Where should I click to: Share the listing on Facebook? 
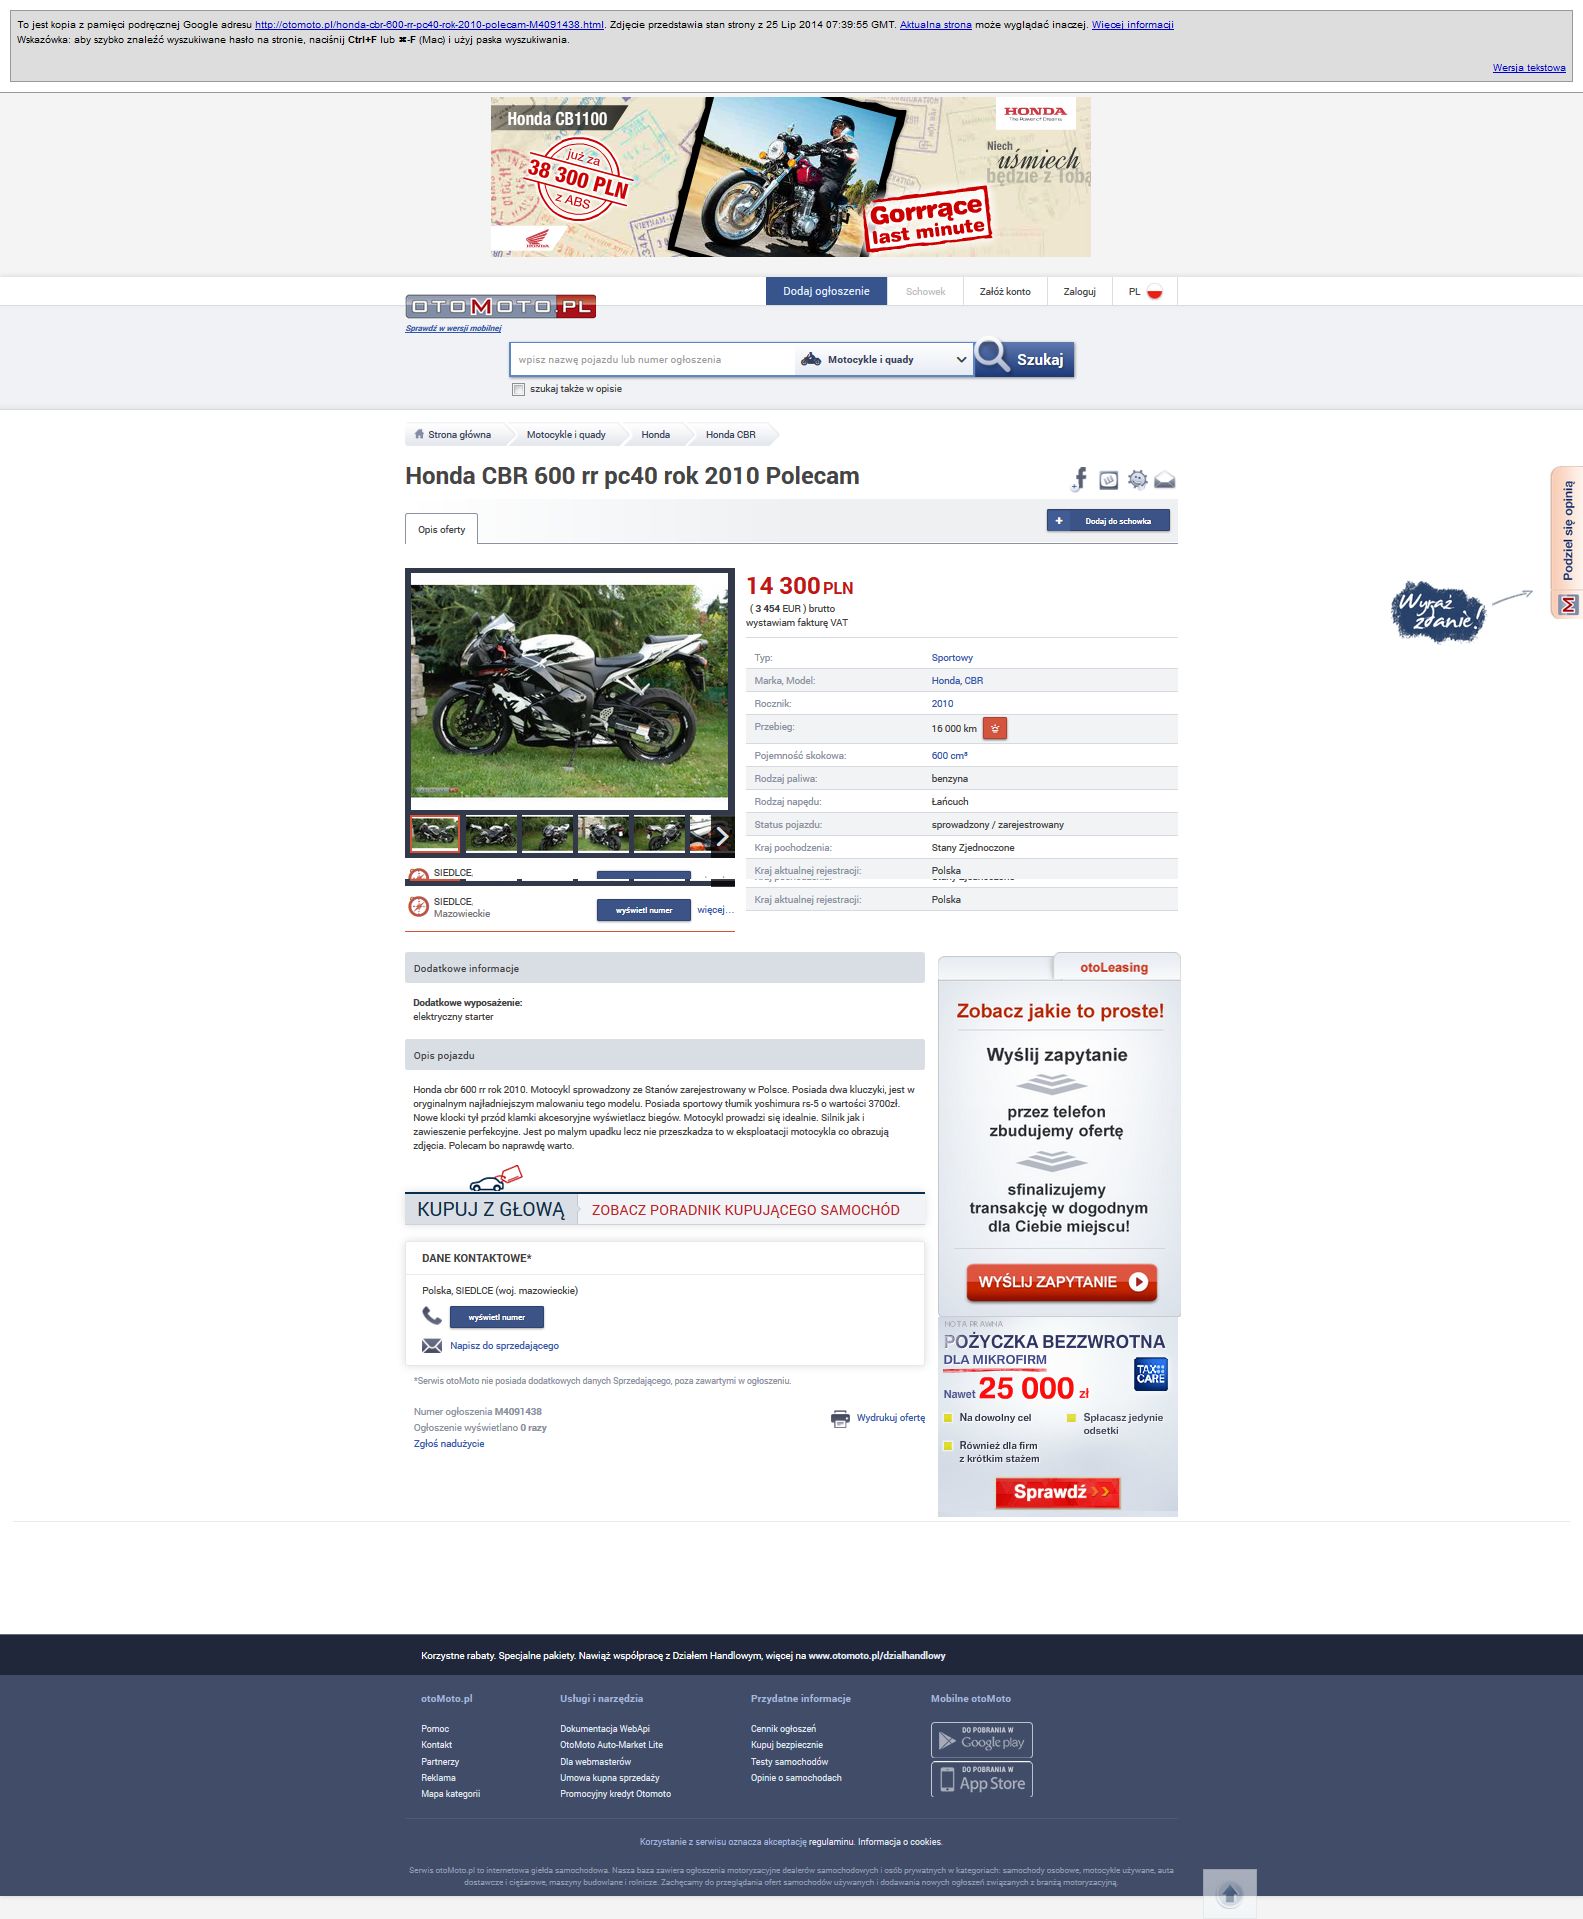tap(1079, 479)
